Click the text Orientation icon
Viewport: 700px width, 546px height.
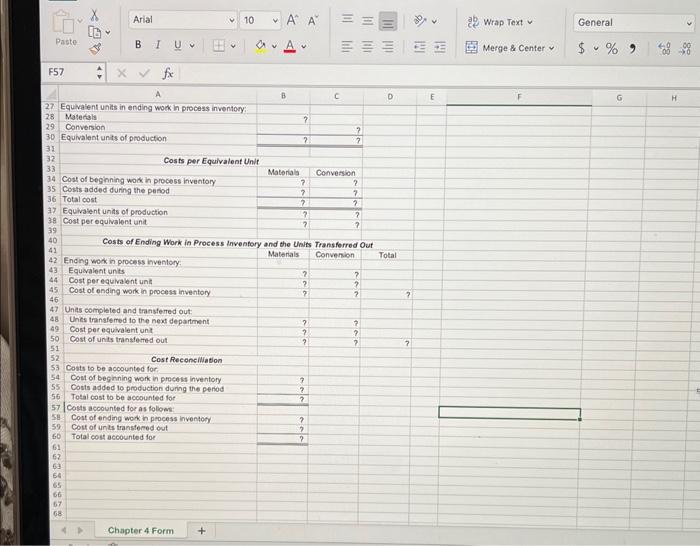tap(420, 21)
